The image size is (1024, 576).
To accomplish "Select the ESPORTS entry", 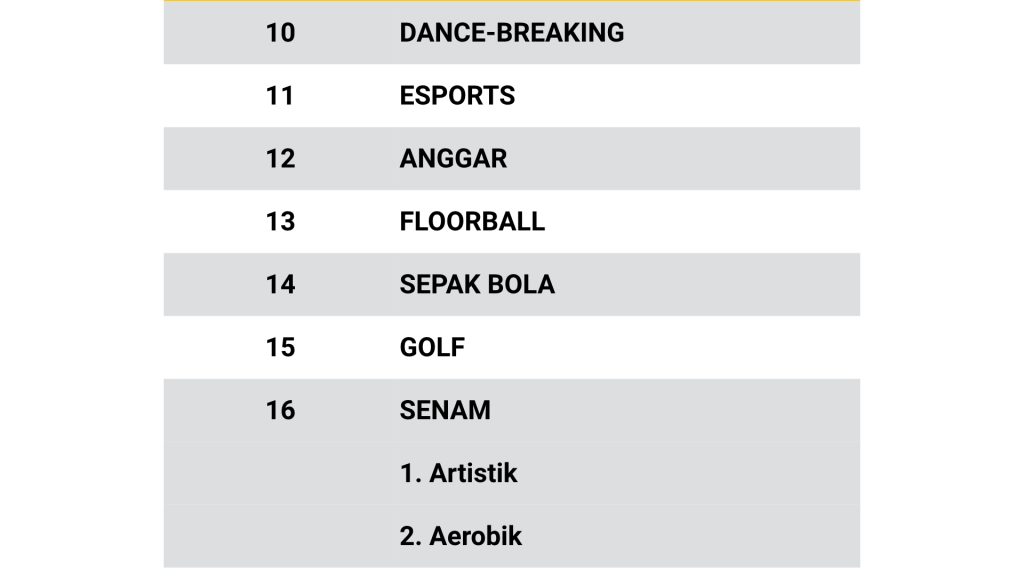I will tap(457, 96).
